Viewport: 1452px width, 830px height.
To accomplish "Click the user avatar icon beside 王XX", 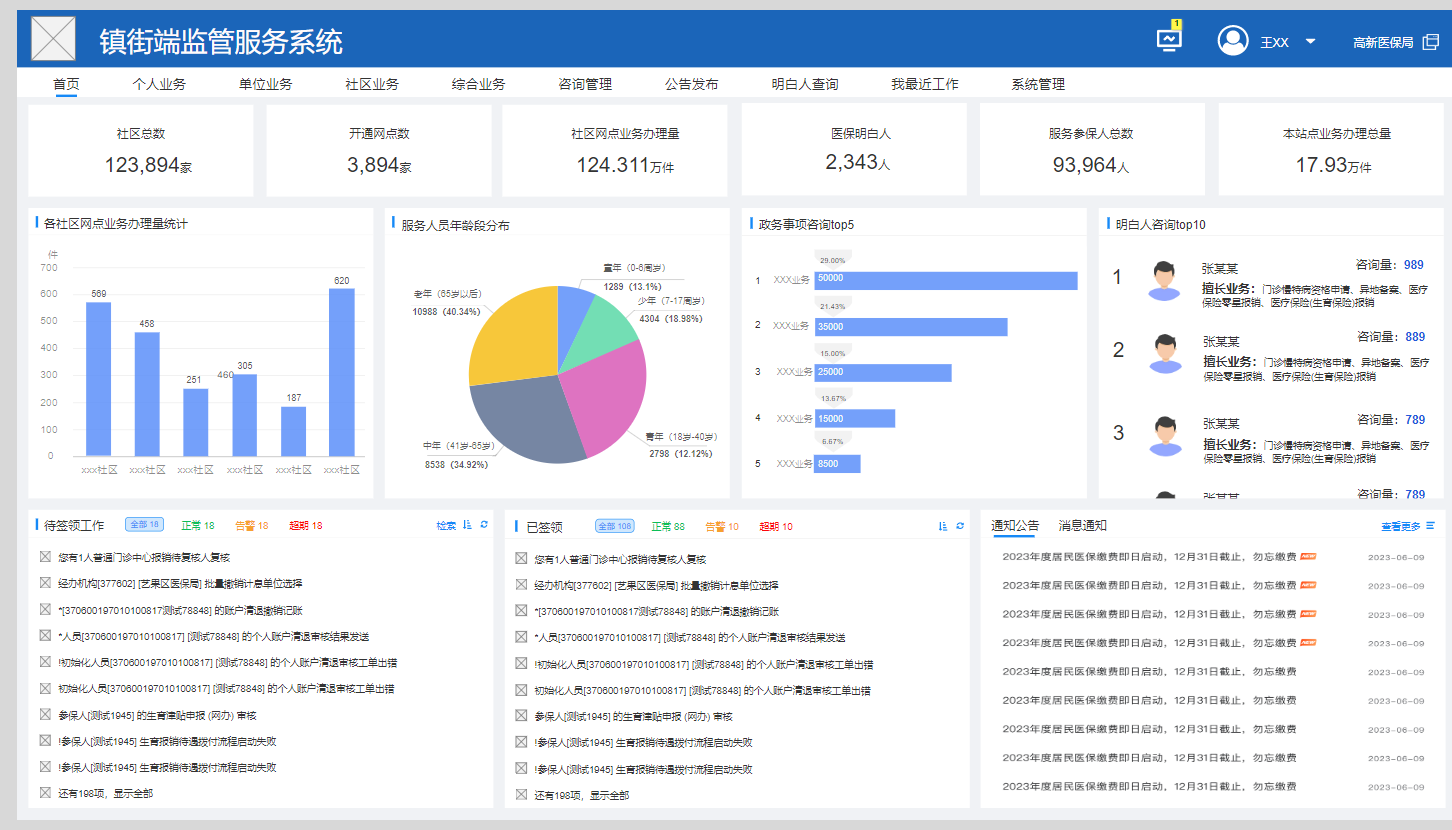I will (1232, 40).
